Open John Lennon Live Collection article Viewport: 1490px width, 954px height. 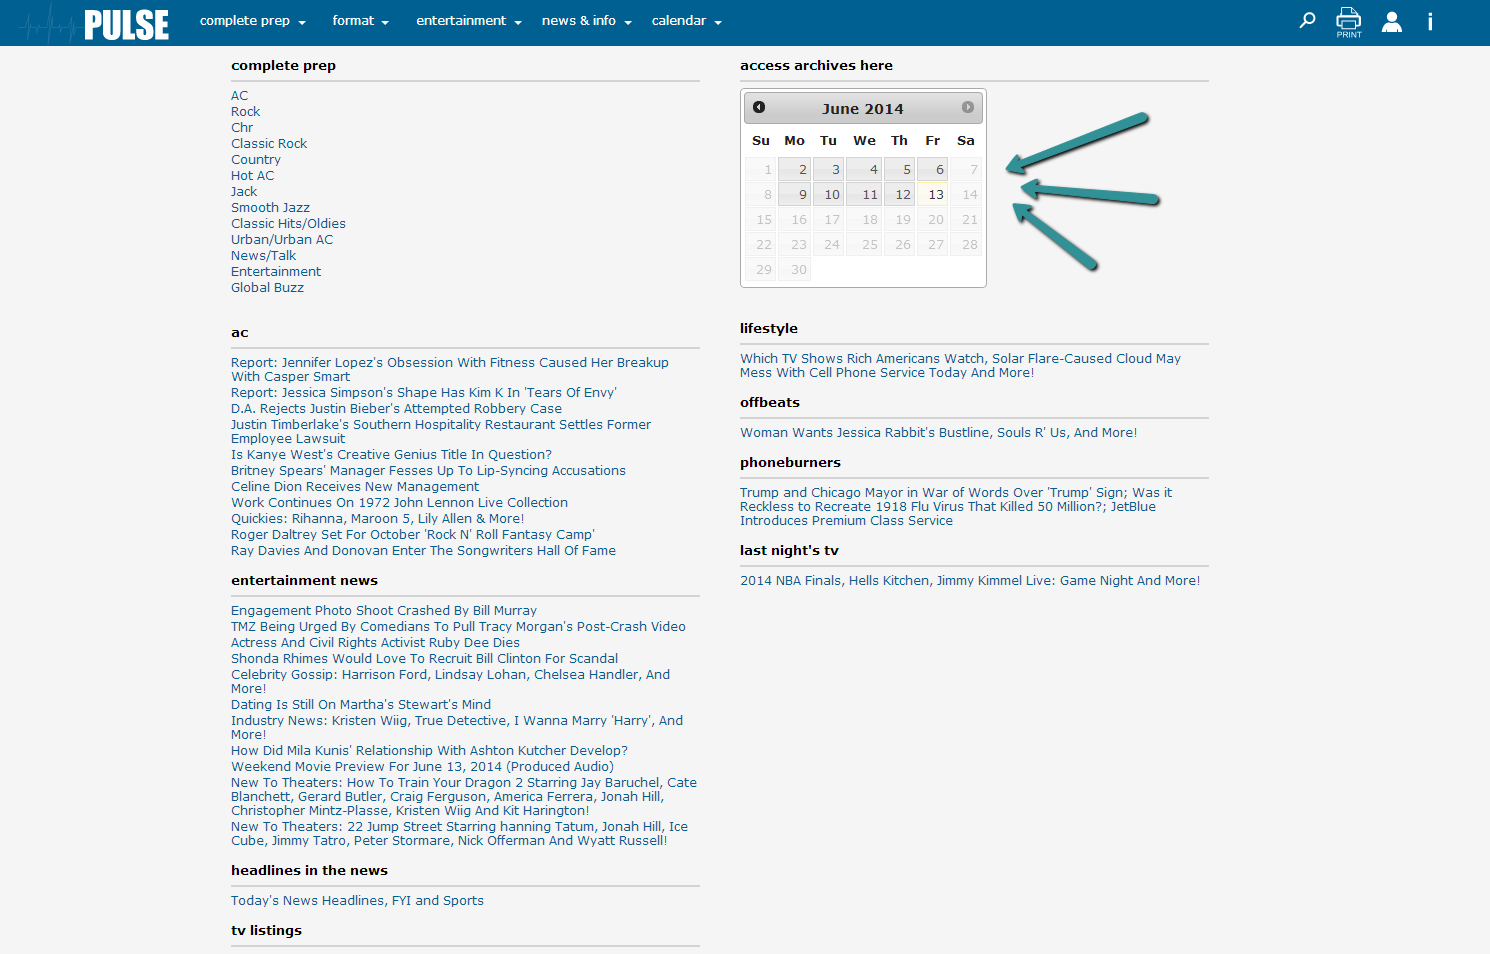(x=399, y=503)
